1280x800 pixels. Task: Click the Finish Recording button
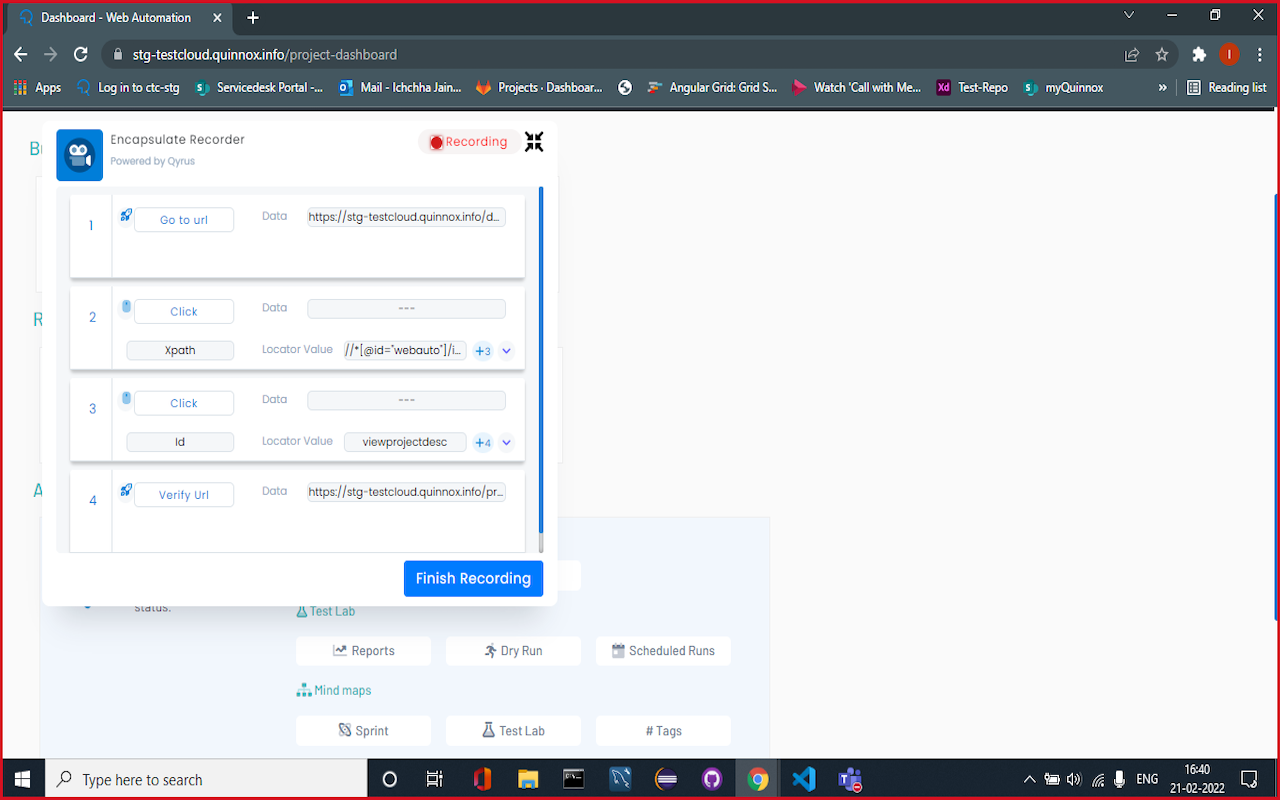coord(473,578)
